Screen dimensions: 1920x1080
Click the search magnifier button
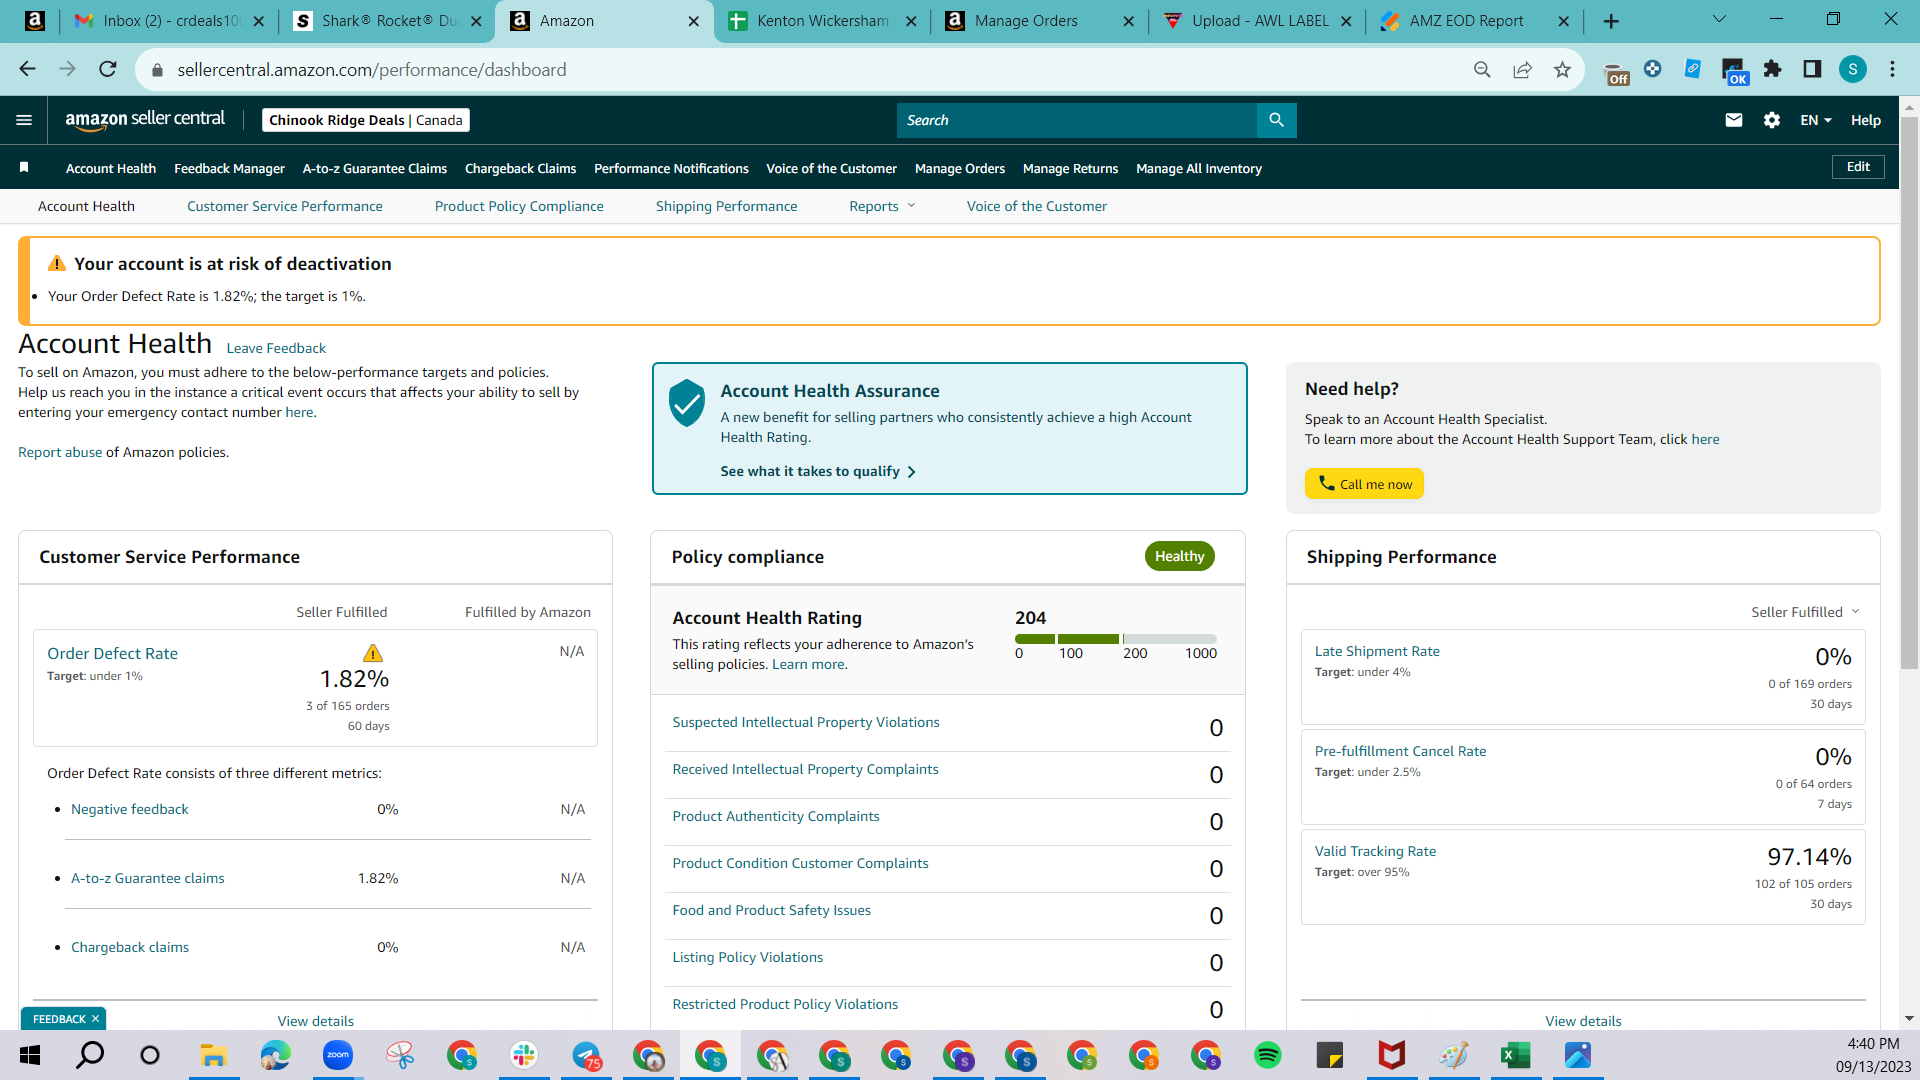[1276, 120]
